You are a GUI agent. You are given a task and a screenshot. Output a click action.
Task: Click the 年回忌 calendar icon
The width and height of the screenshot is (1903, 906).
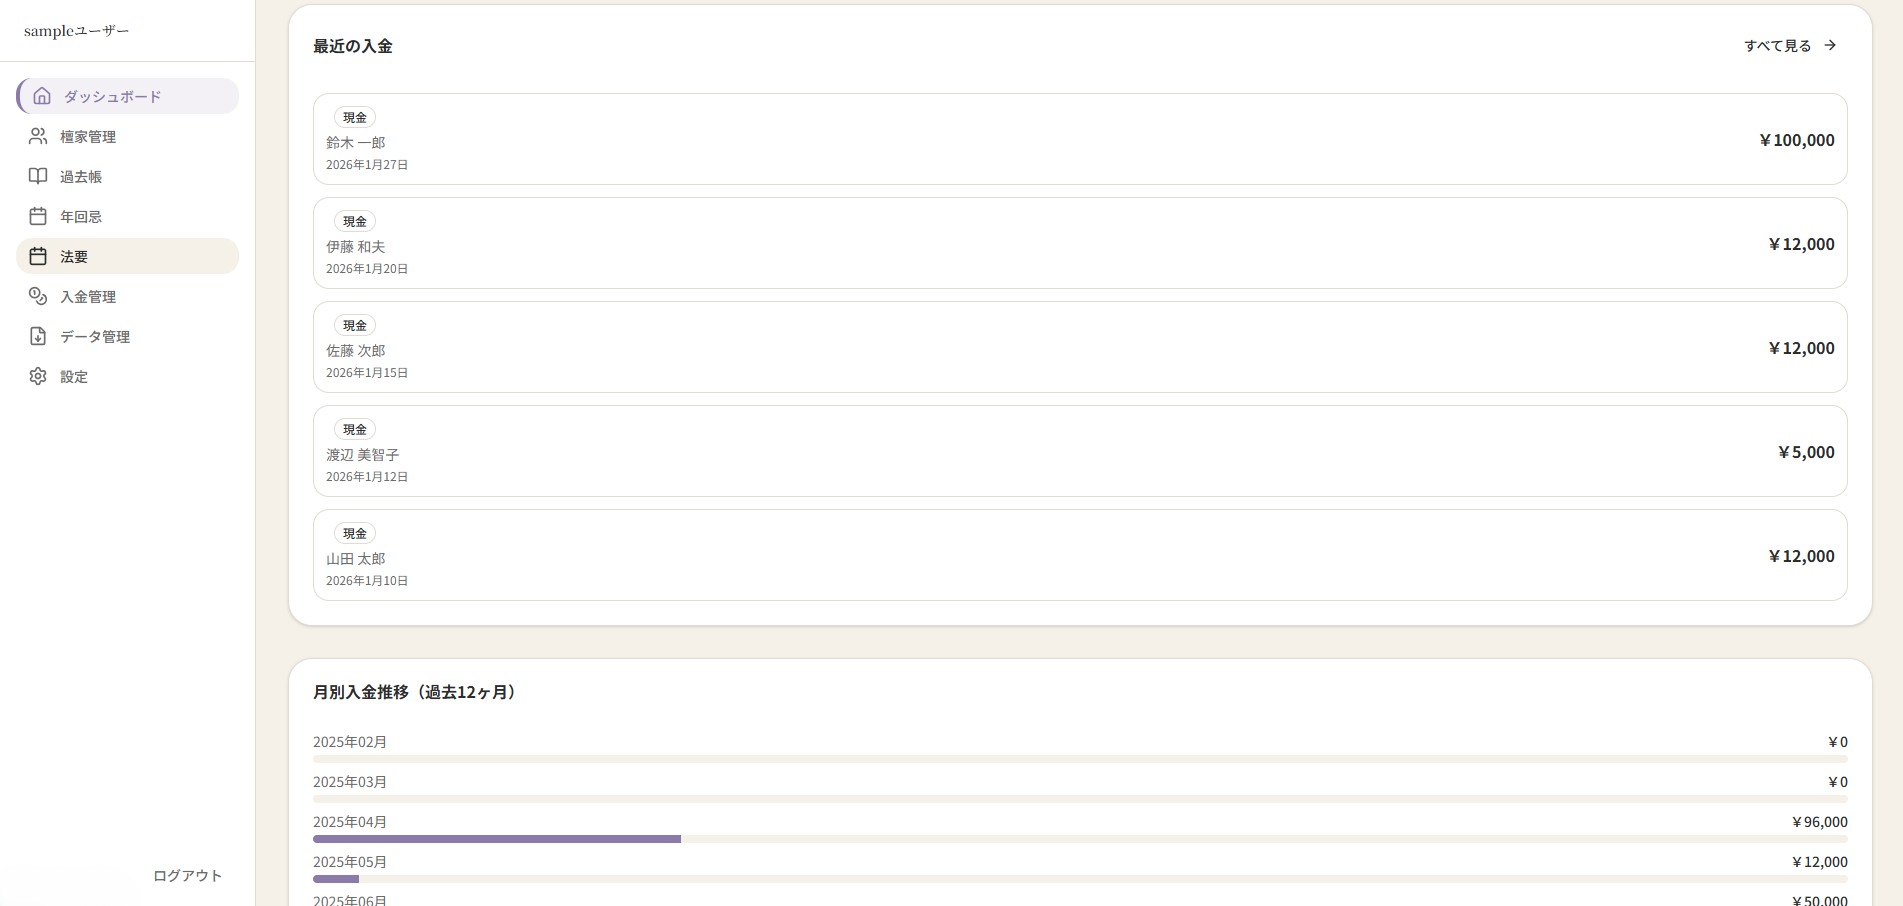pos(38,216)
